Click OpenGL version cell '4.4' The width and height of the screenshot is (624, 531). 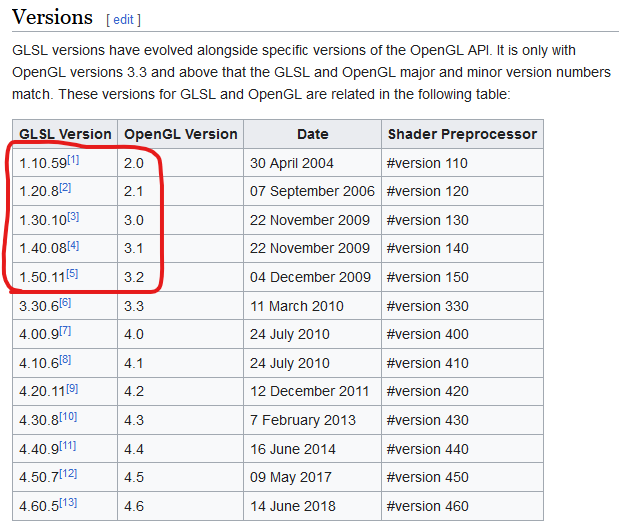click(x=181, y=449)
